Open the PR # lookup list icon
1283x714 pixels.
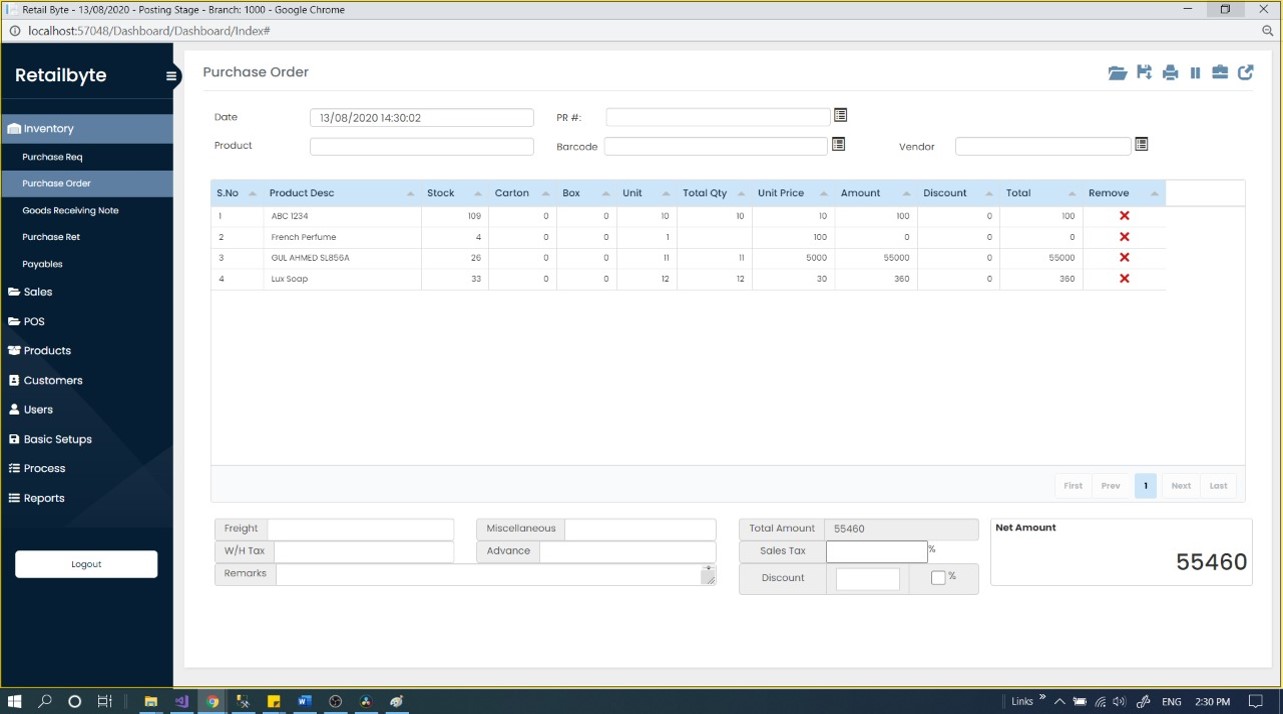click(x=840, y=116)
